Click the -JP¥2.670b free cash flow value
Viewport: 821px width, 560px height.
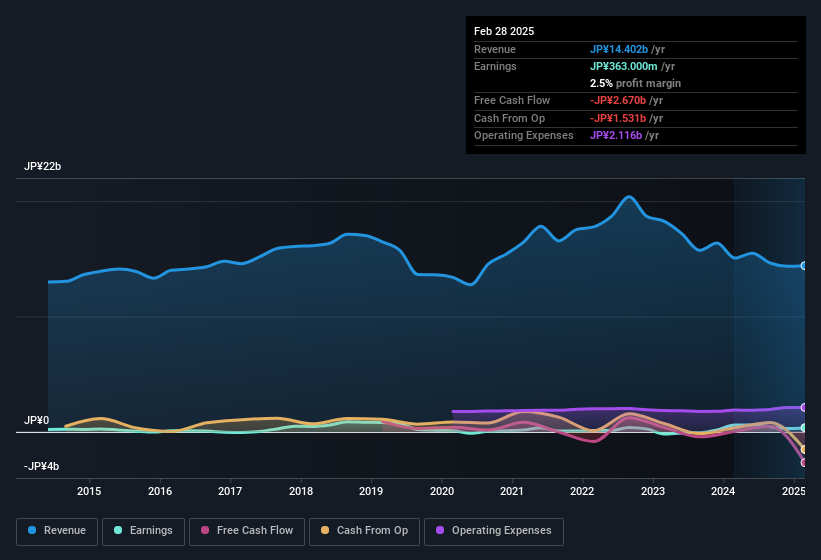(x=618, y=100)
